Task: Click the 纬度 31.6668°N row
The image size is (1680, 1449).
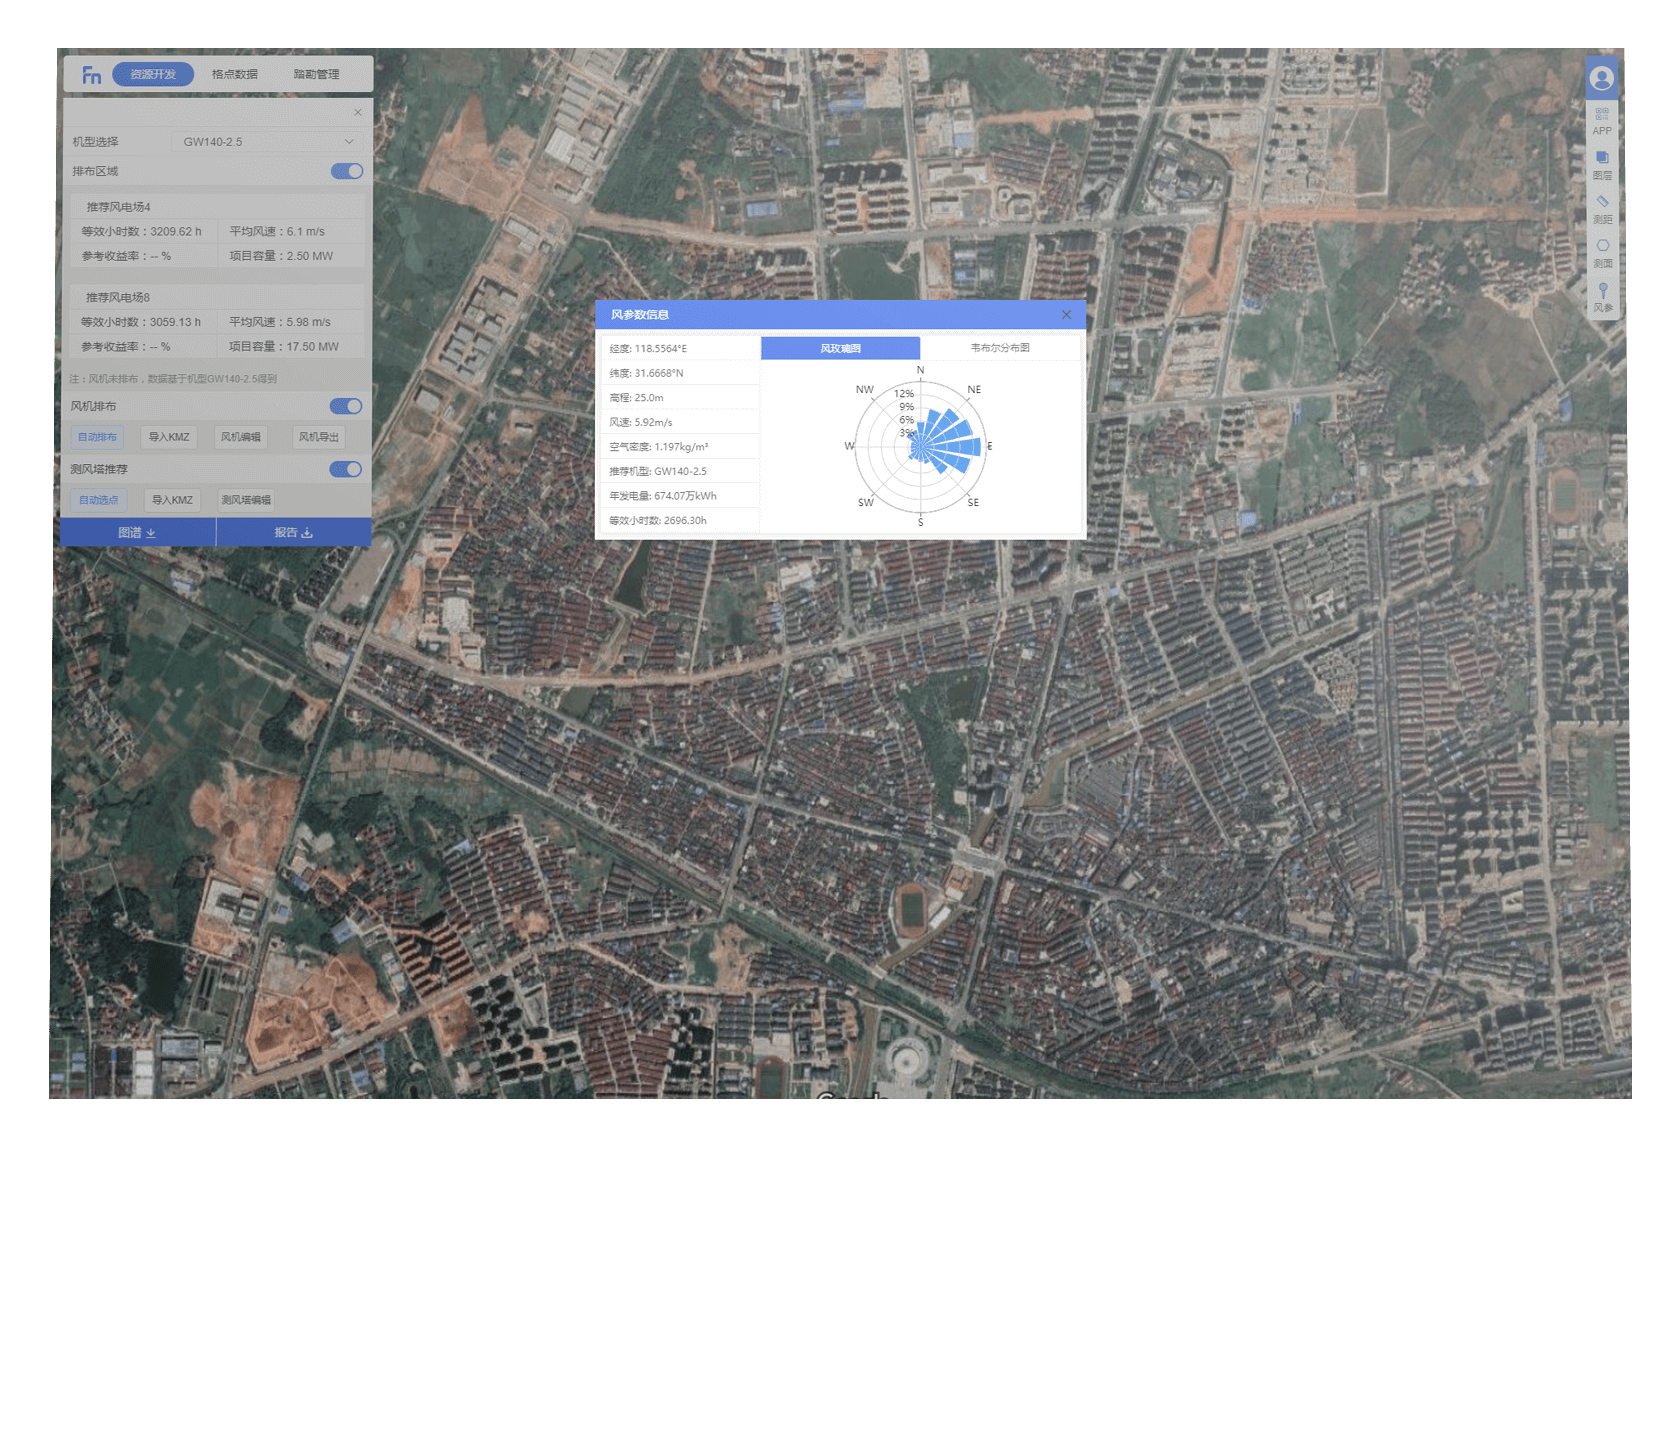Action: click(680, 373)
